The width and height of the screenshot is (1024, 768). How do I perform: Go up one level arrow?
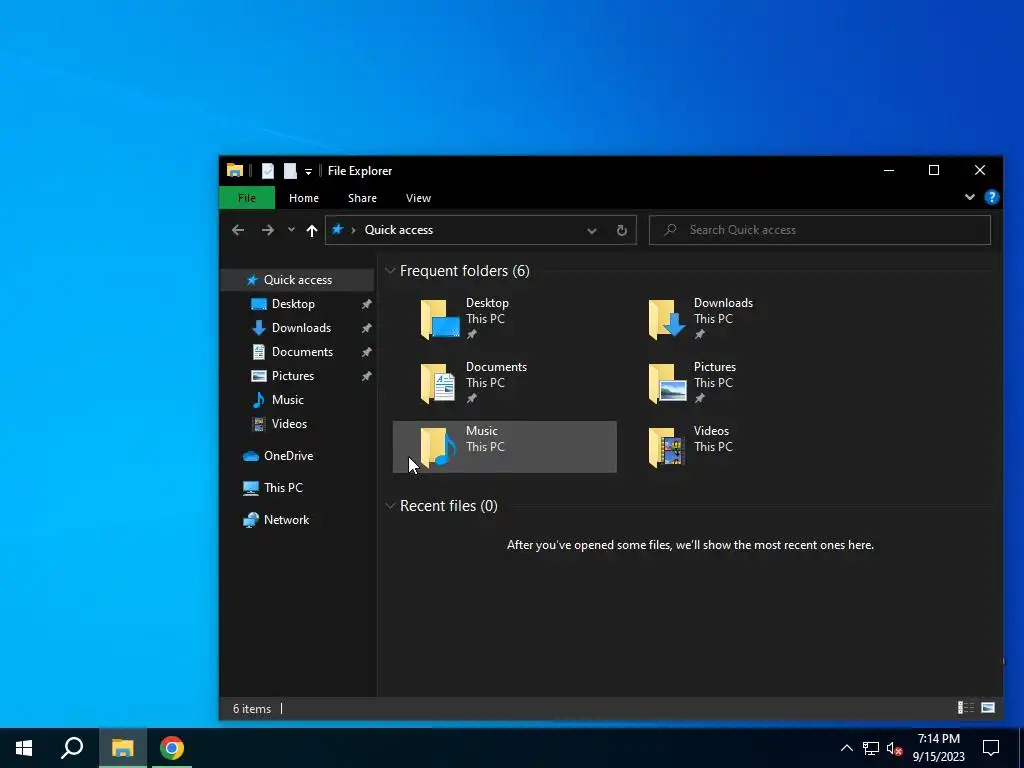pos(312,230)
